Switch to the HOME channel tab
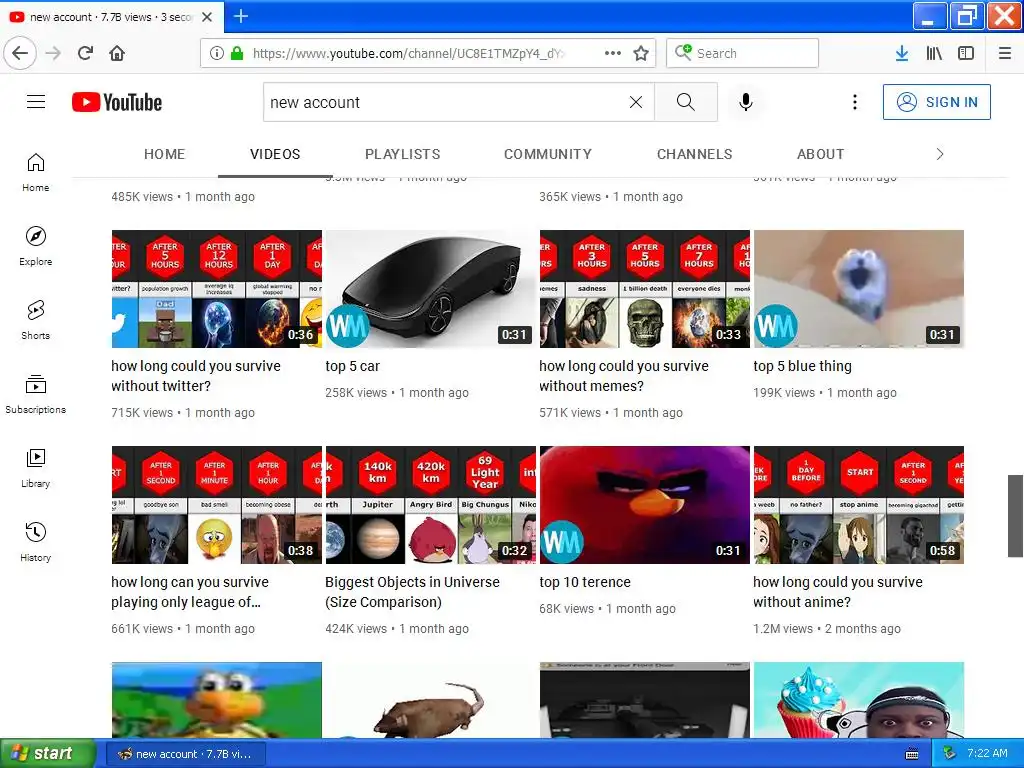Screen dimensions: 1024x768 (x=165, y=154)
